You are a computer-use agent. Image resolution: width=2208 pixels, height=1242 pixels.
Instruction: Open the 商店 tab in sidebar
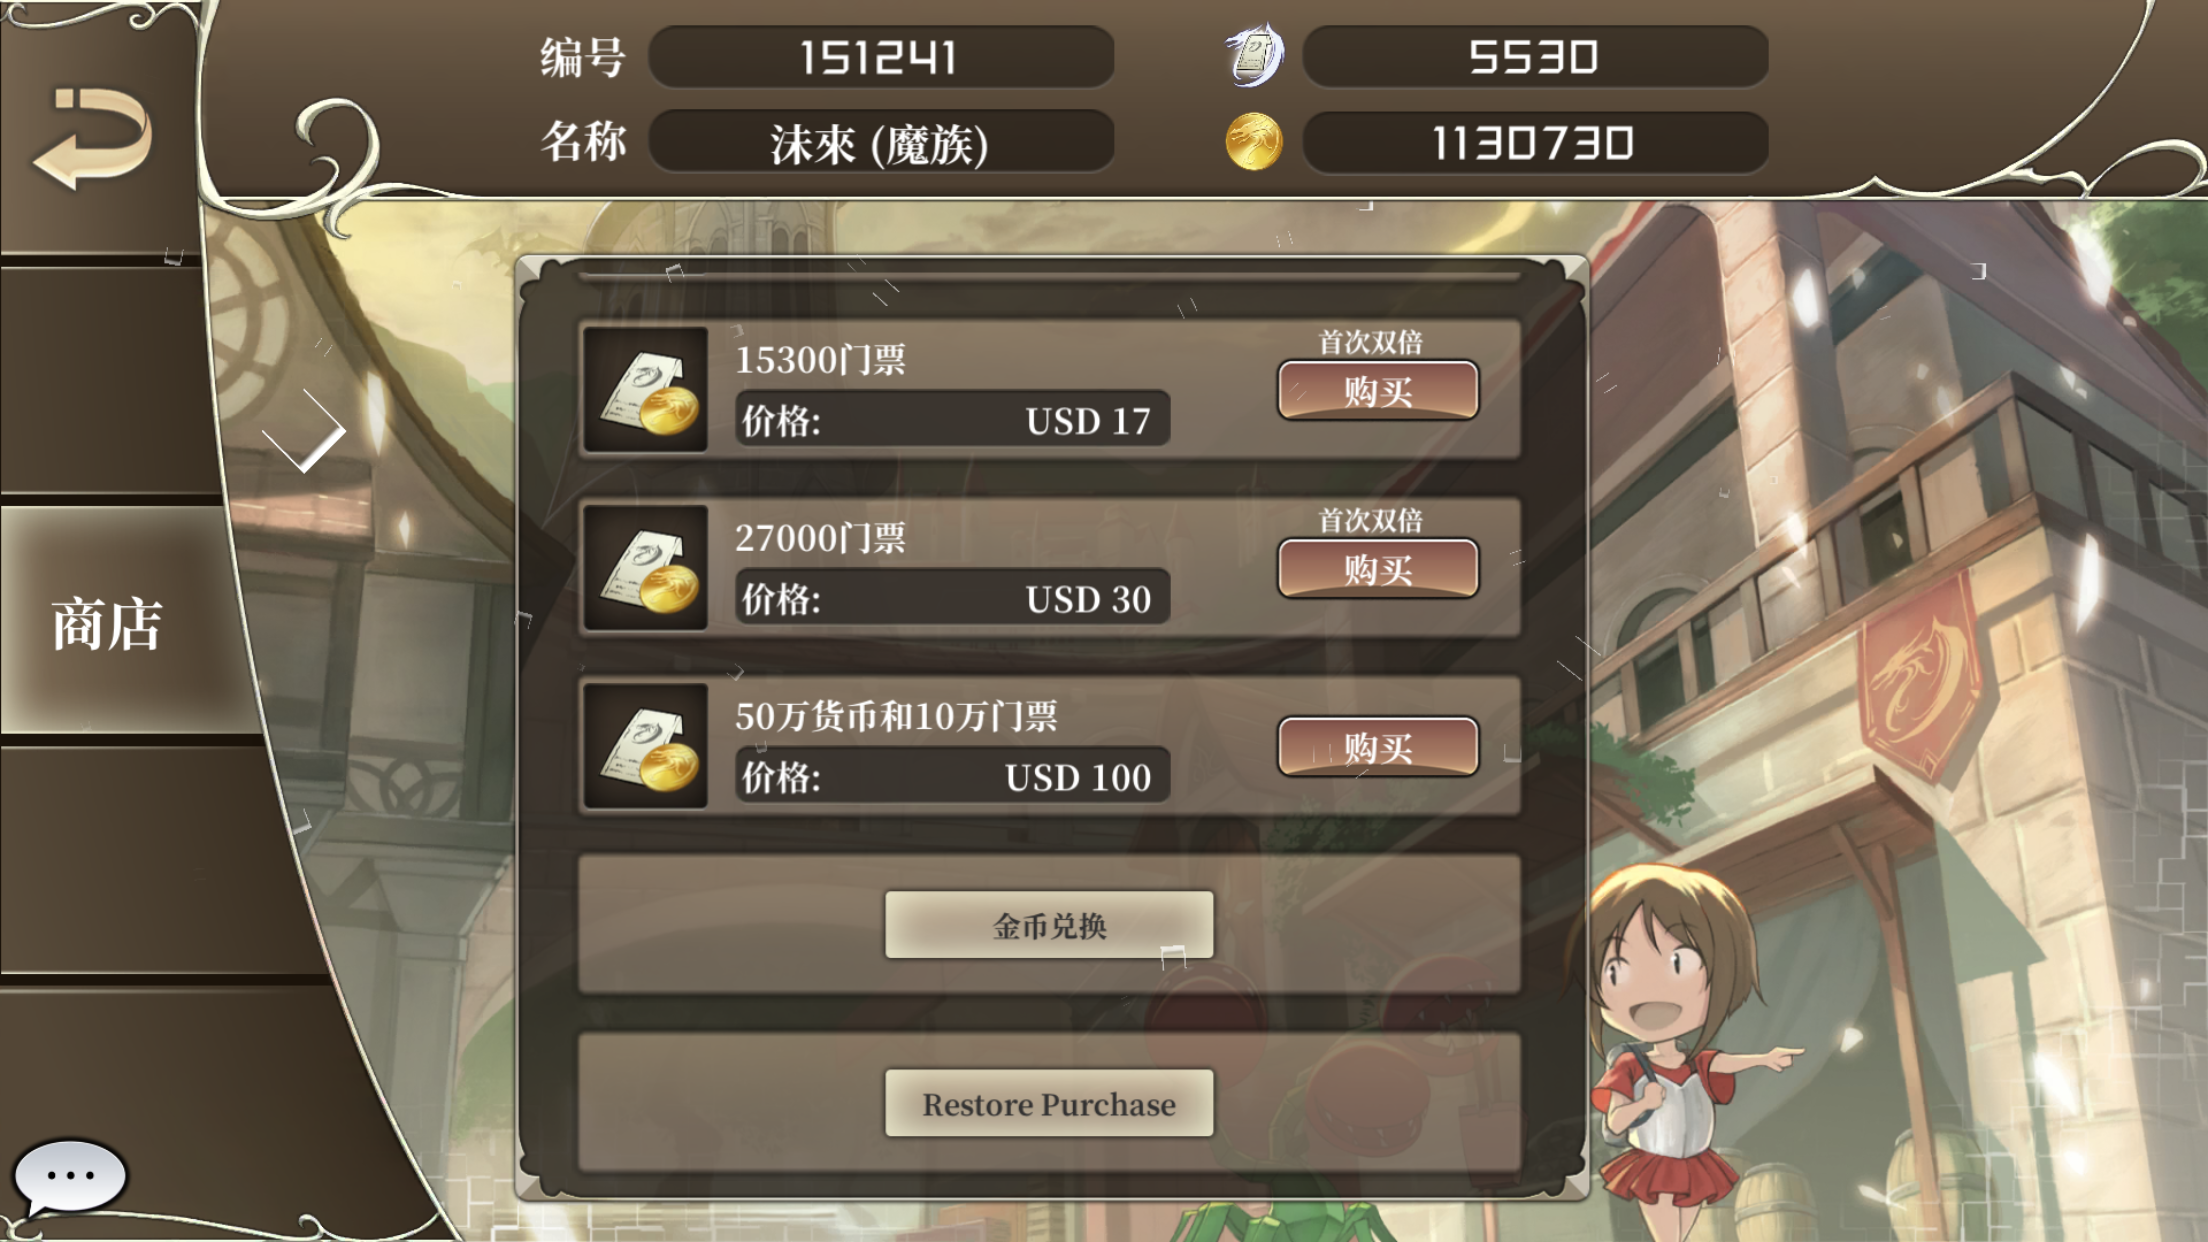[x=108, y=622]
